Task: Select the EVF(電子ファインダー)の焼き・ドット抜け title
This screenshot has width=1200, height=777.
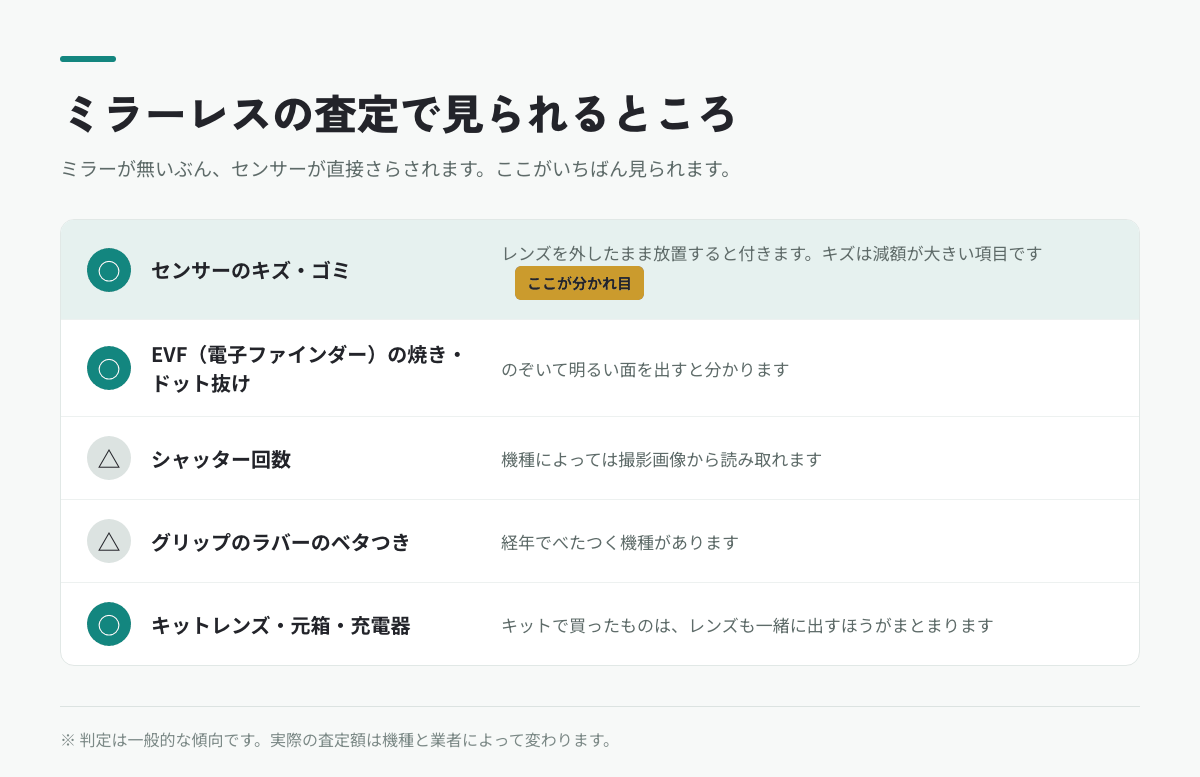Action: pos(308,369)
